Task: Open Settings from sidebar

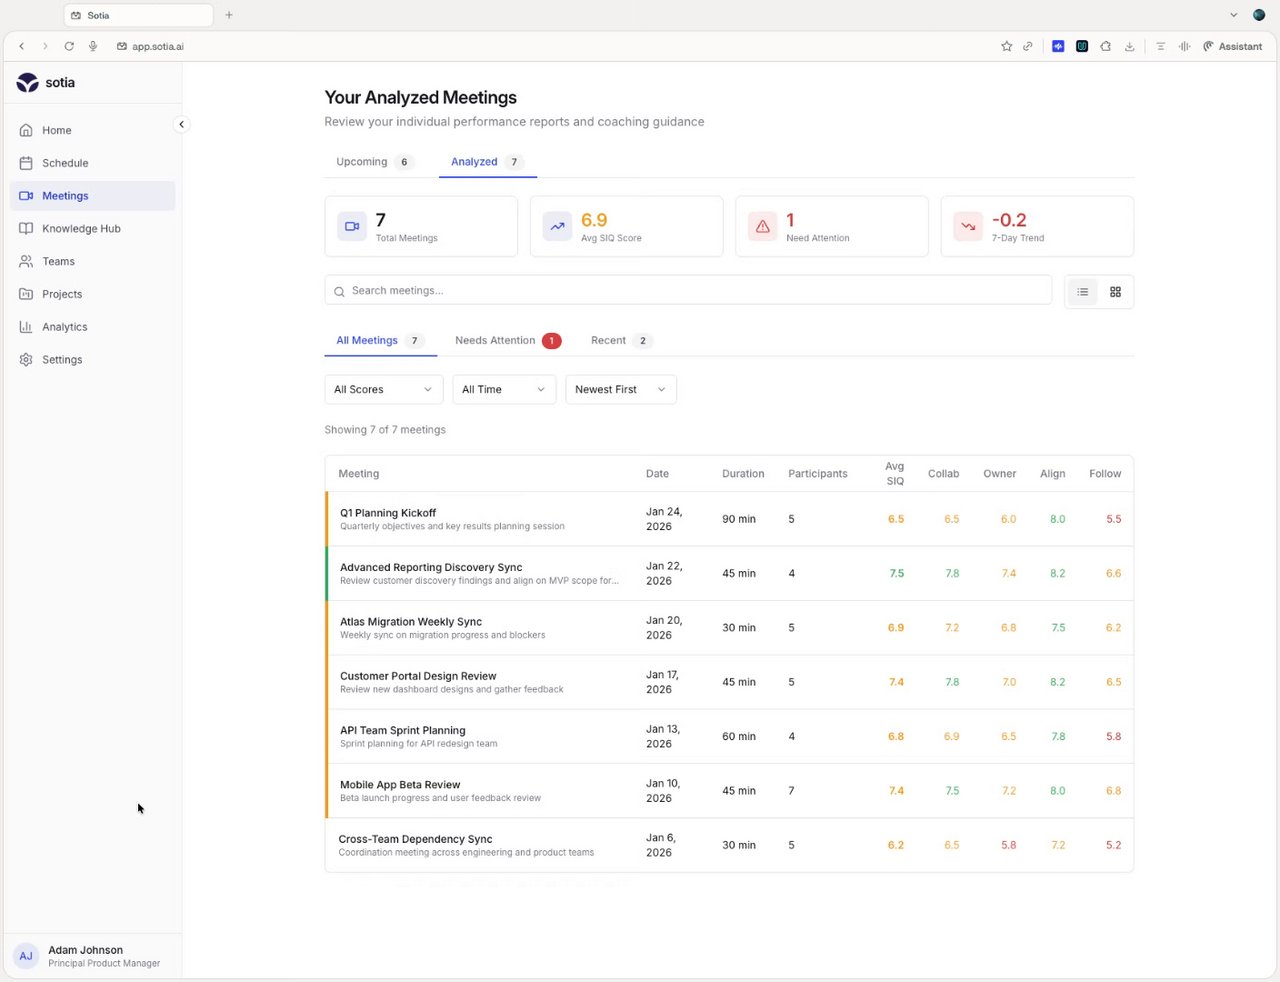Action: tap(92, 360)
